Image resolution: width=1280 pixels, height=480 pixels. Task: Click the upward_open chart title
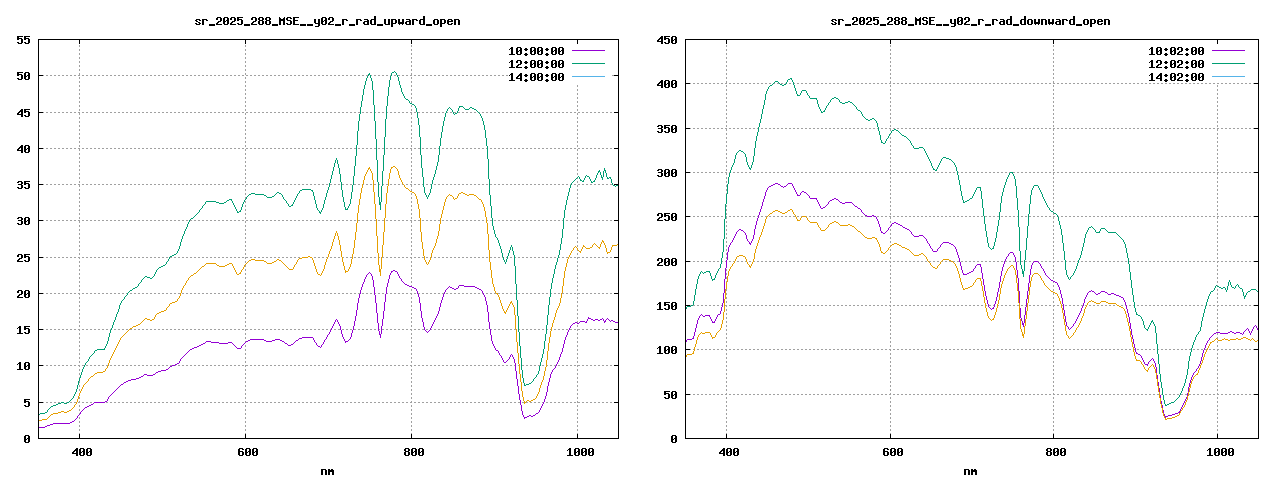(x=327, y=21)
